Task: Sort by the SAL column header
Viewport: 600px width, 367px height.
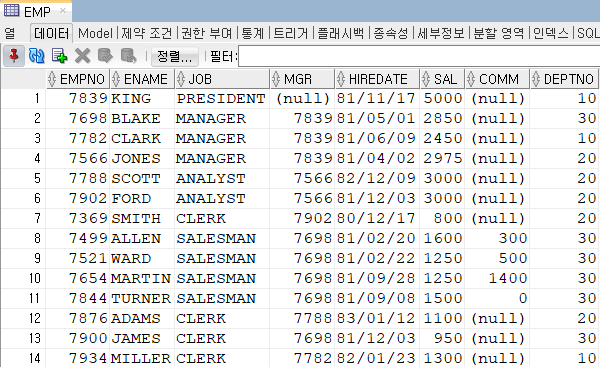Action: 442,79
